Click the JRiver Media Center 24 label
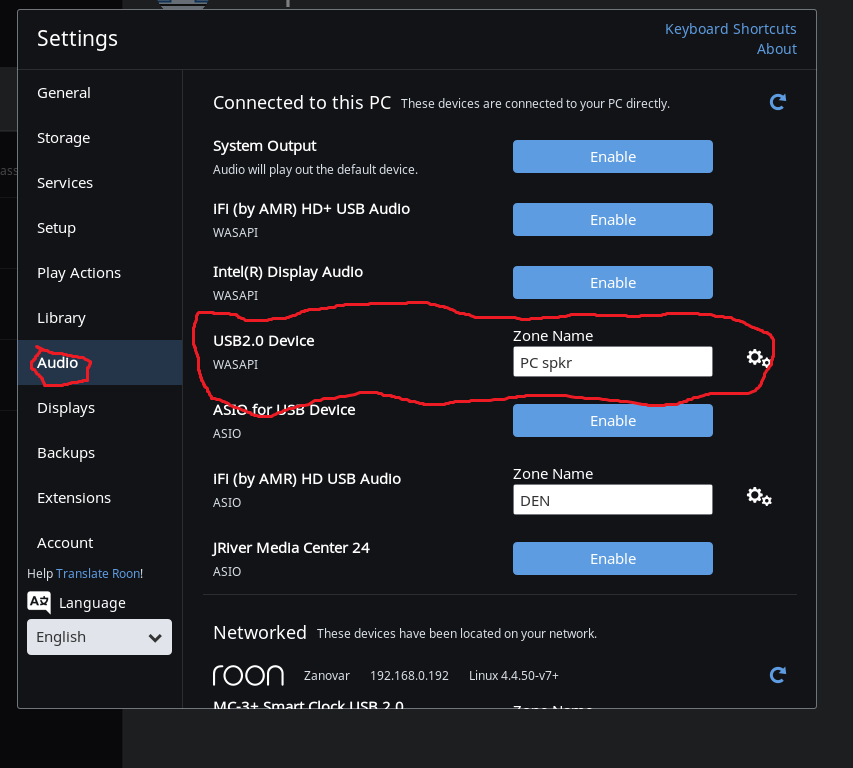Viewport: 853px width, 768px height. coord(291,548)
